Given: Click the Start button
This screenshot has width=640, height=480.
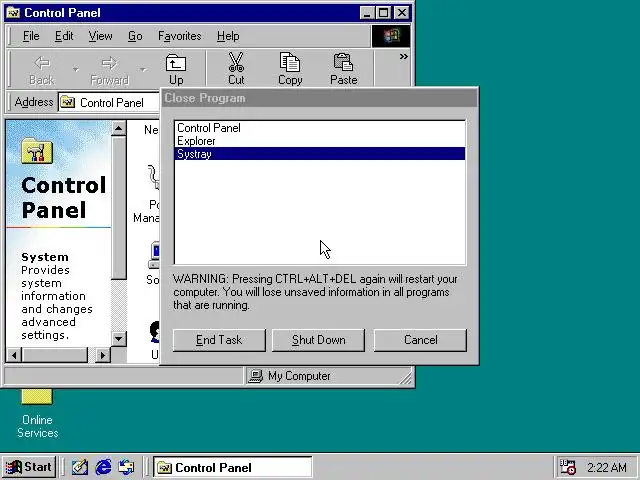Looking at the screenshot, I should [29, 467].
